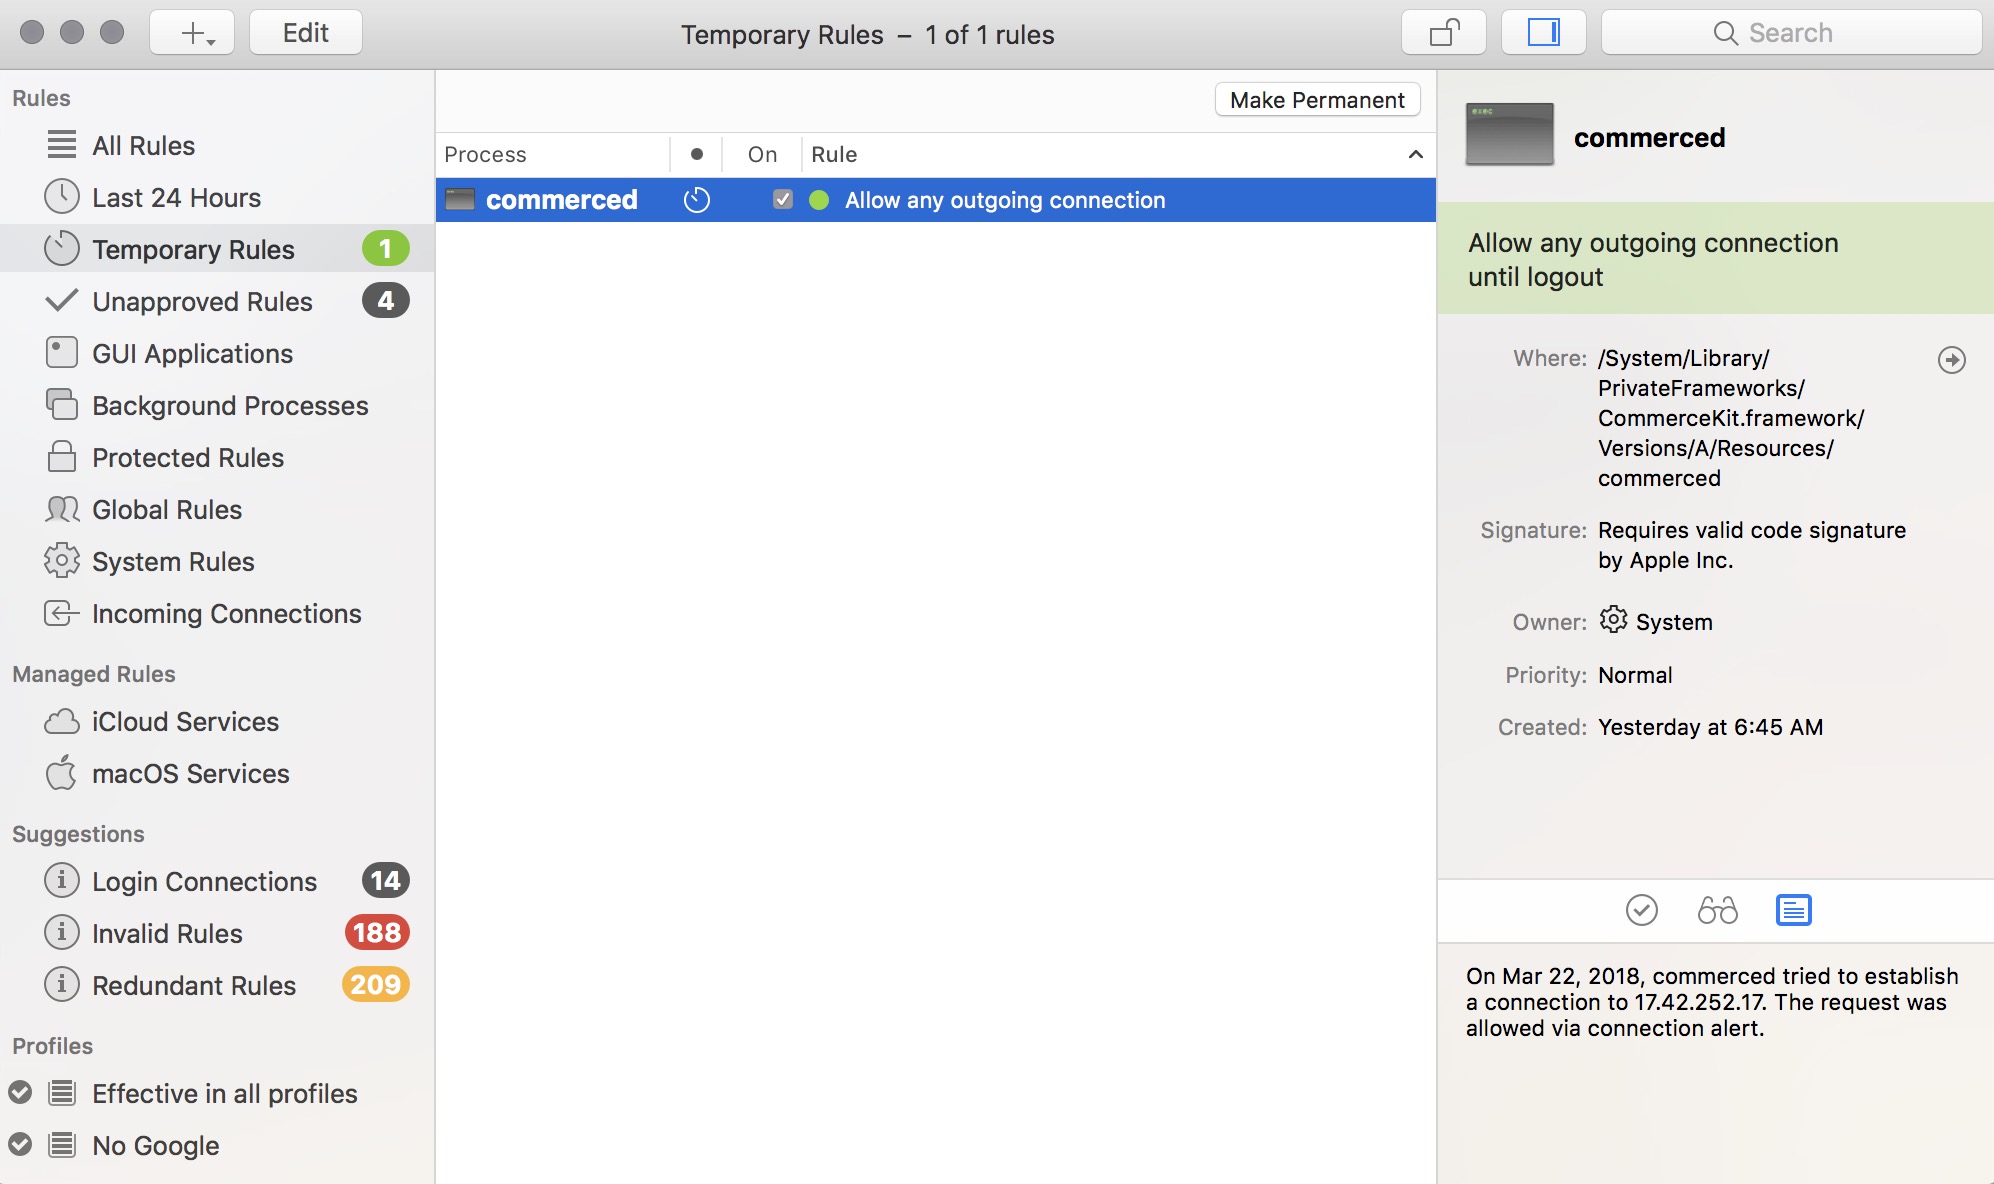Click the temporary timer icon in commerced row
Image resolution: width=1994 pixels, height=1184 pixels.
pyautogui.click(x=697, y=200)
